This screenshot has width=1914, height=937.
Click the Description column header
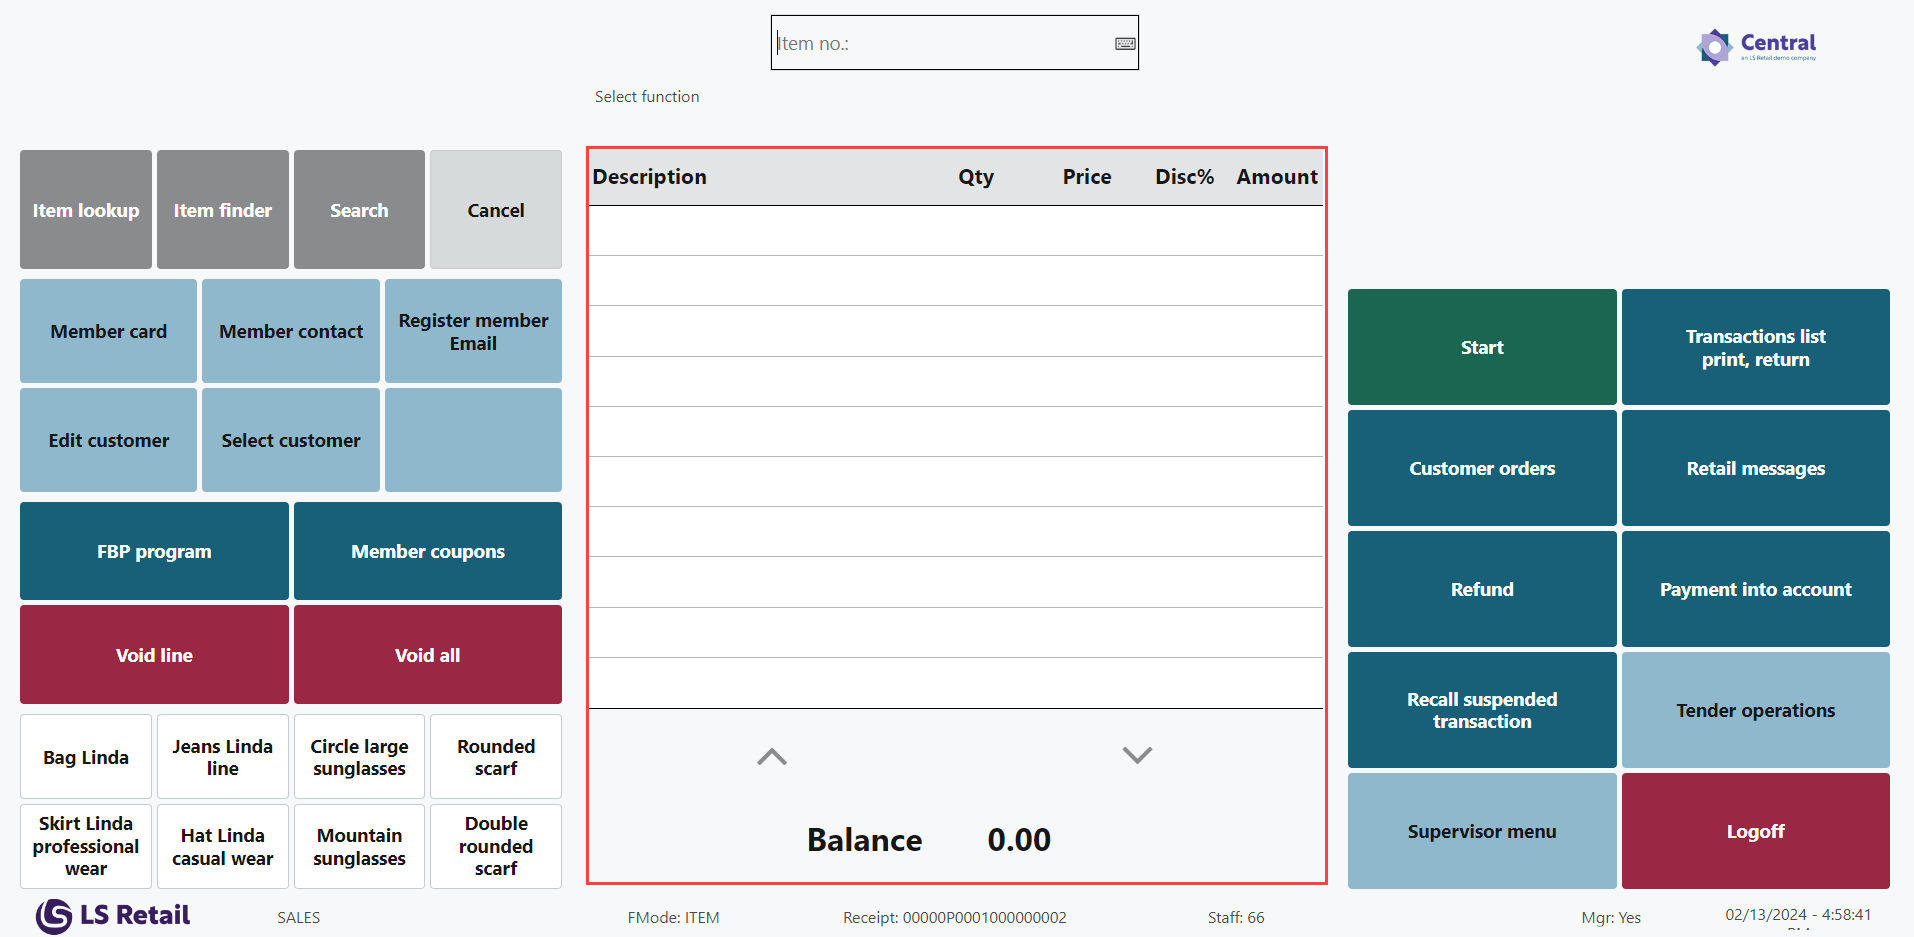pyautogui.click(x=650, y=177)
